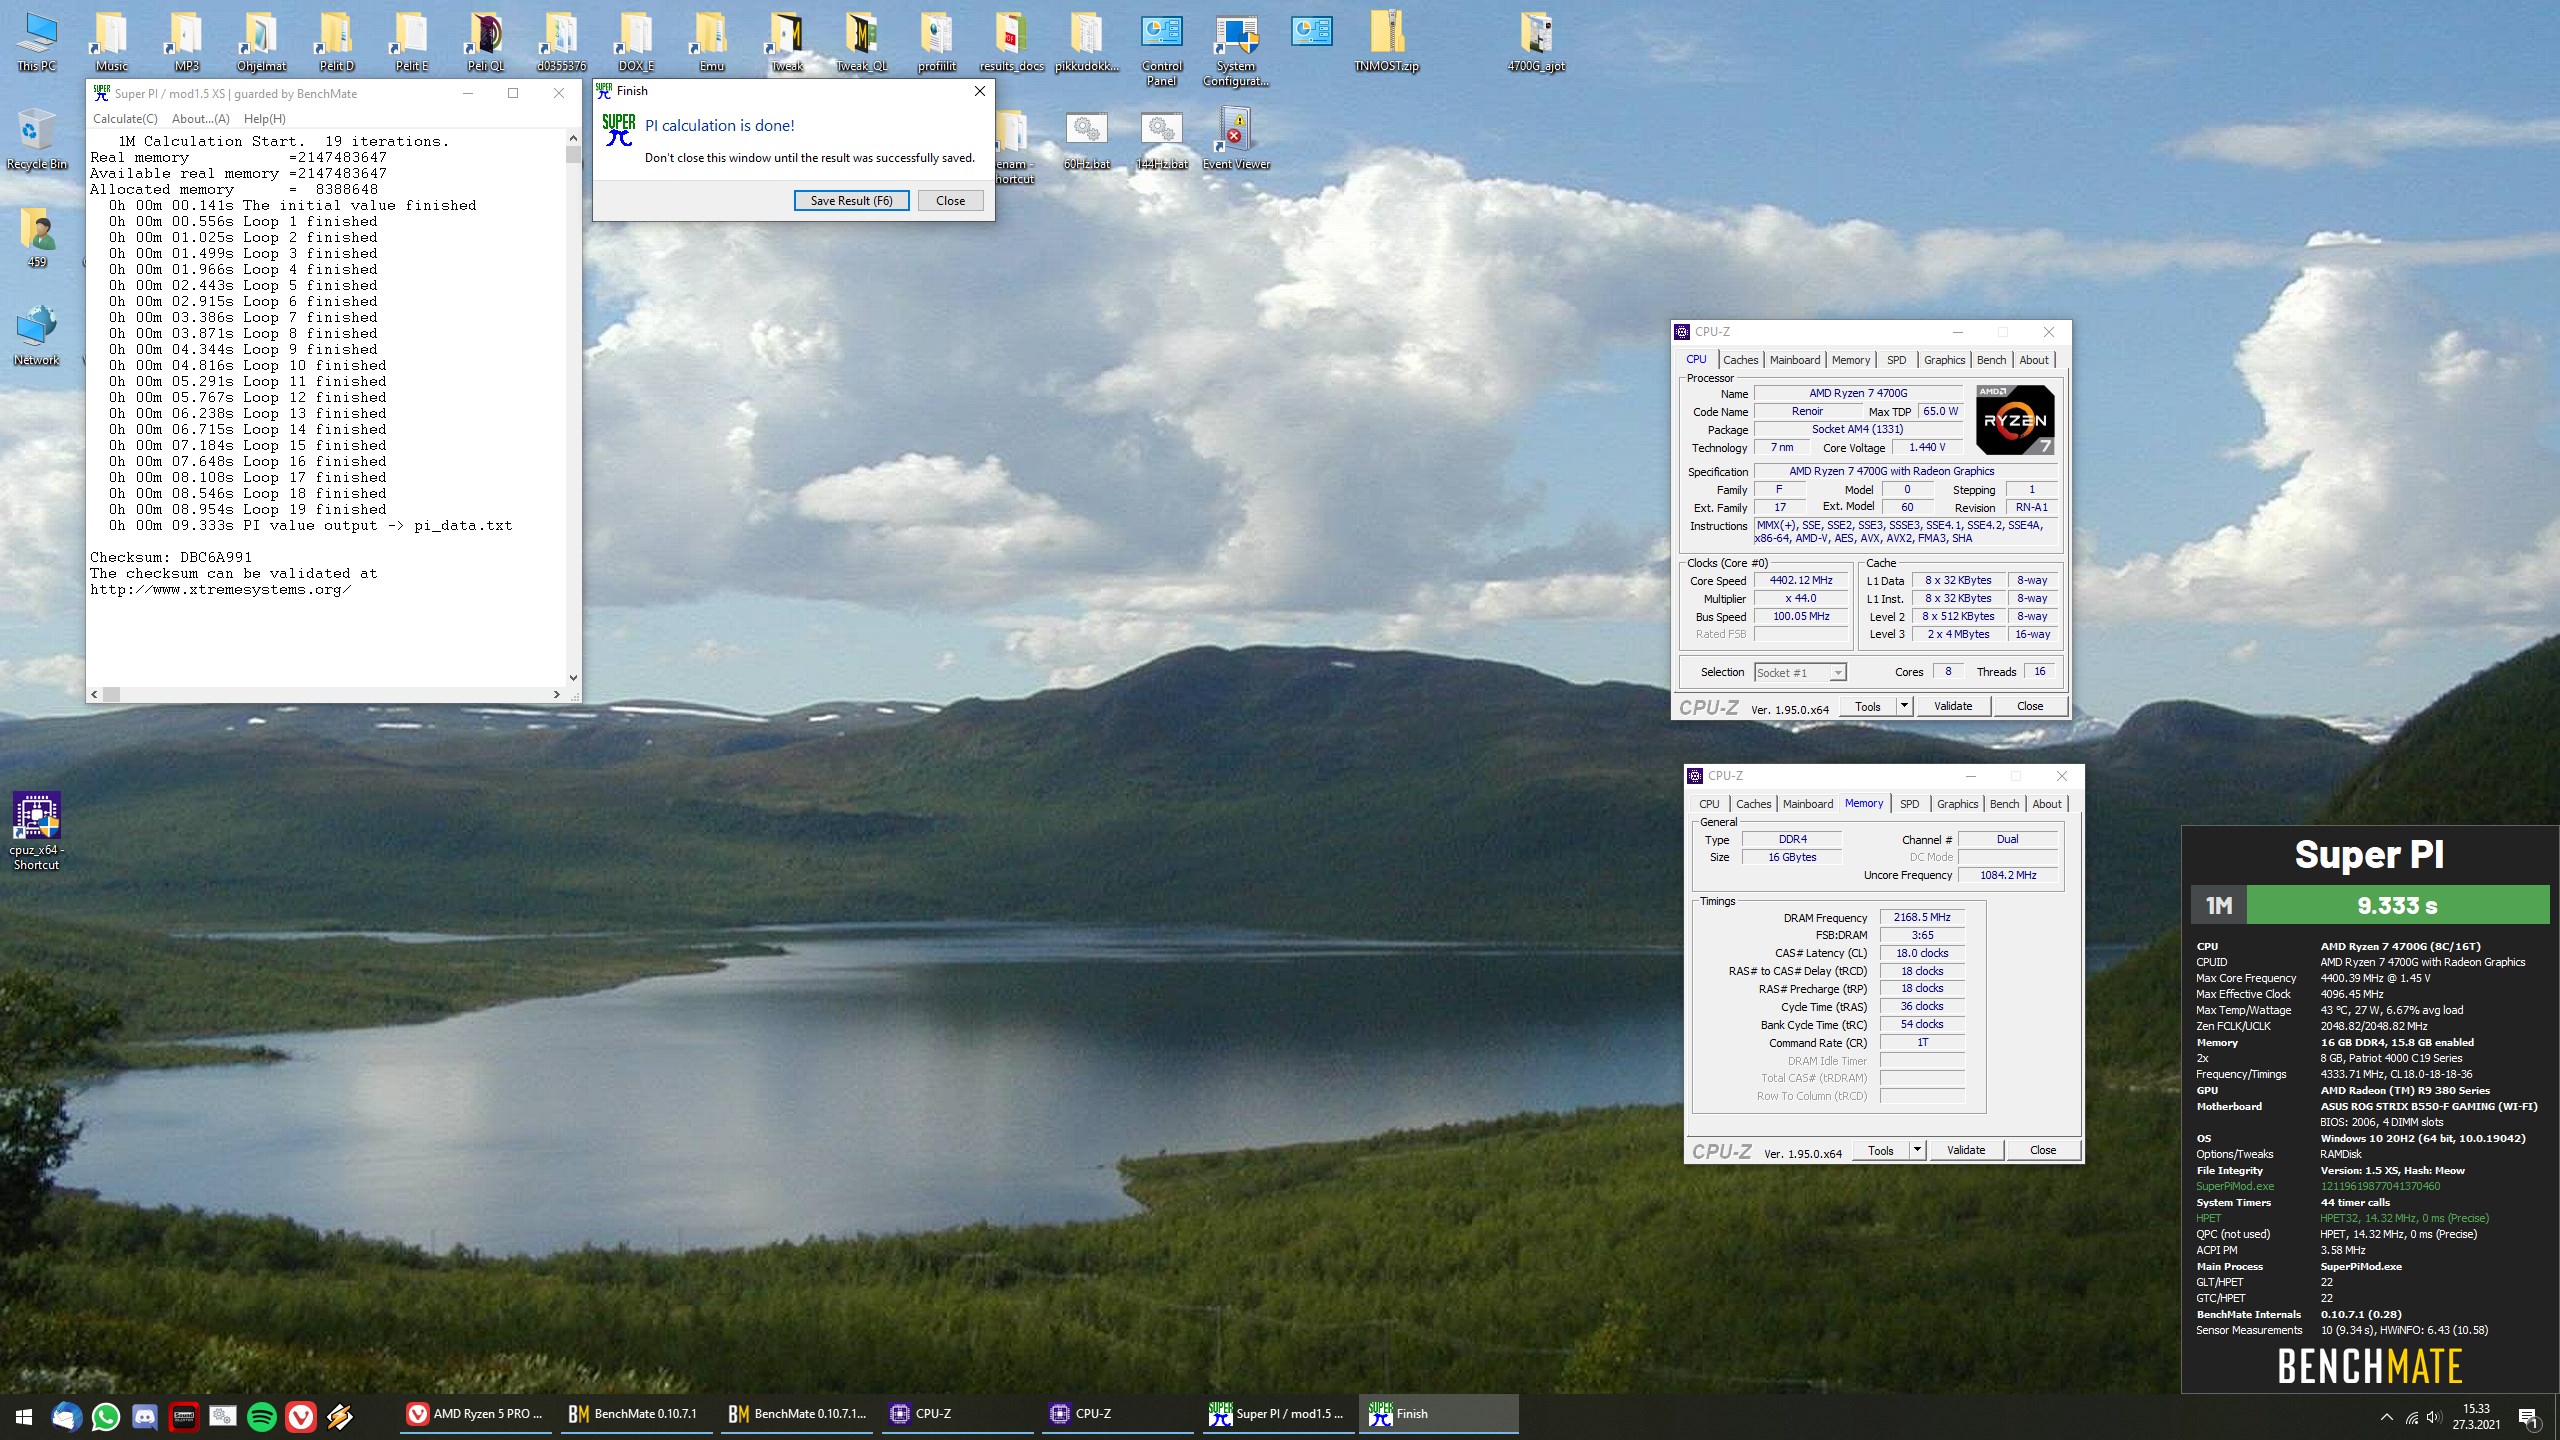Click Validate in the lower CPU-Z window
Image resolution: width=2560 pixels, height=1440 pixels.
point(1966,1150)
